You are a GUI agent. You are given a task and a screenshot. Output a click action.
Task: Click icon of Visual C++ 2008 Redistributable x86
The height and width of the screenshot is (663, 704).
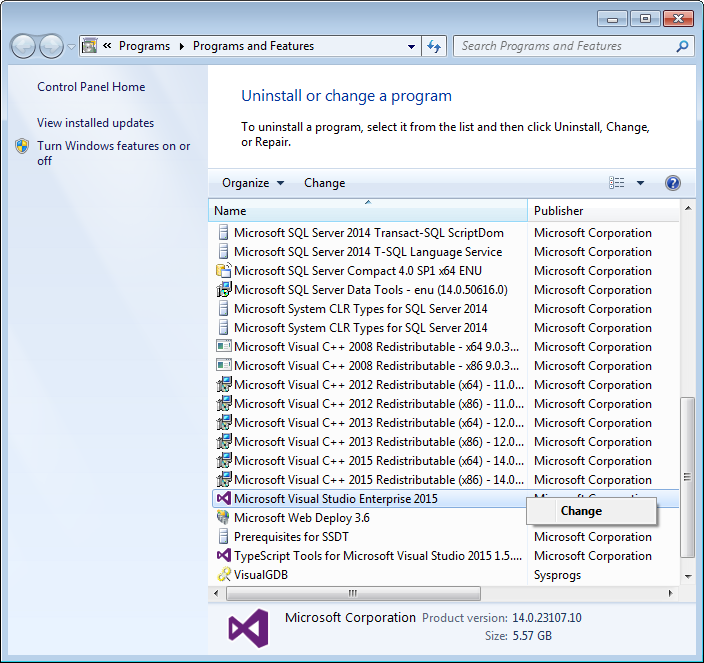point(224,365)
